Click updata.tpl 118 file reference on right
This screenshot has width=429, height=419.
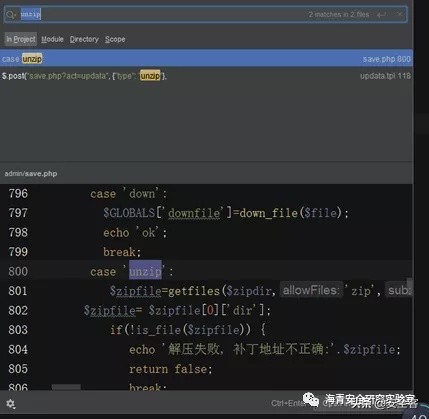pos(385,76)
